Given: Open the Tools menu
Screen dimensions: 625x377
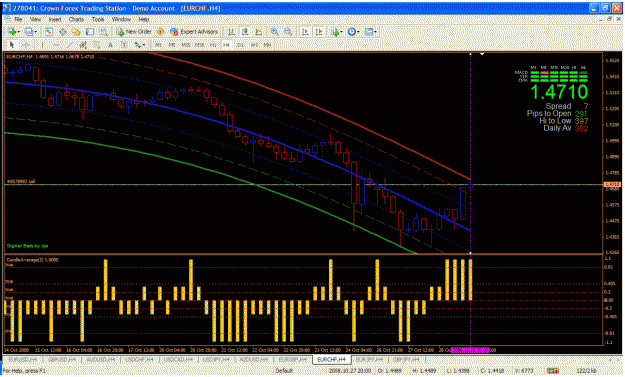Looking at the screenshot, I should pyautogui.click(x=98, y=19).
